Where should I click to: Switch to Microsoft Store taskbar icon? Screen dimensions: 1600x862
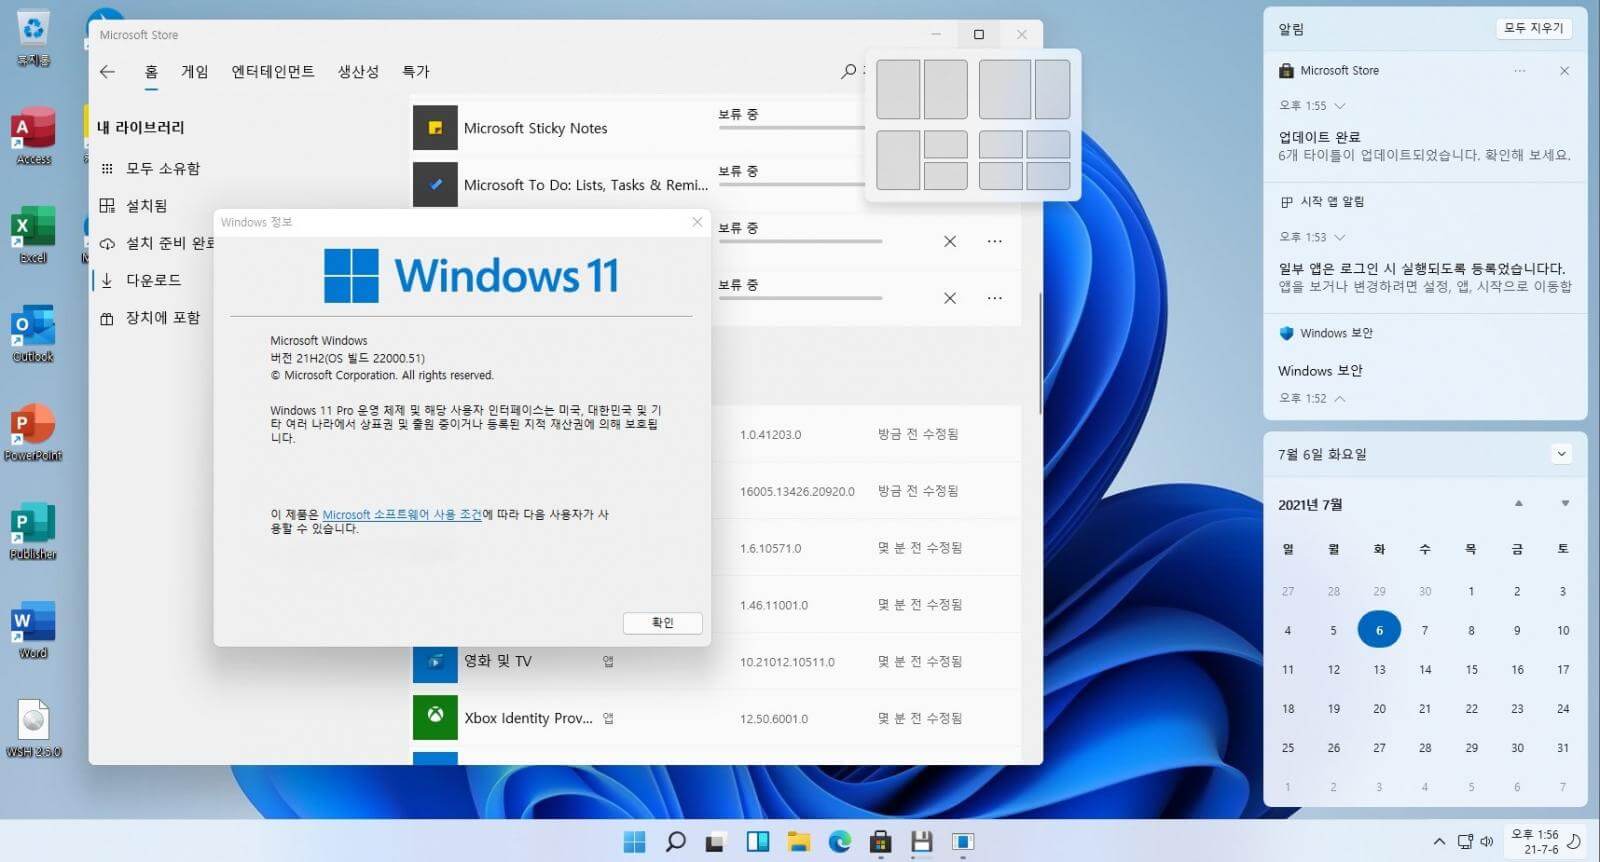[x=880, y=842]
